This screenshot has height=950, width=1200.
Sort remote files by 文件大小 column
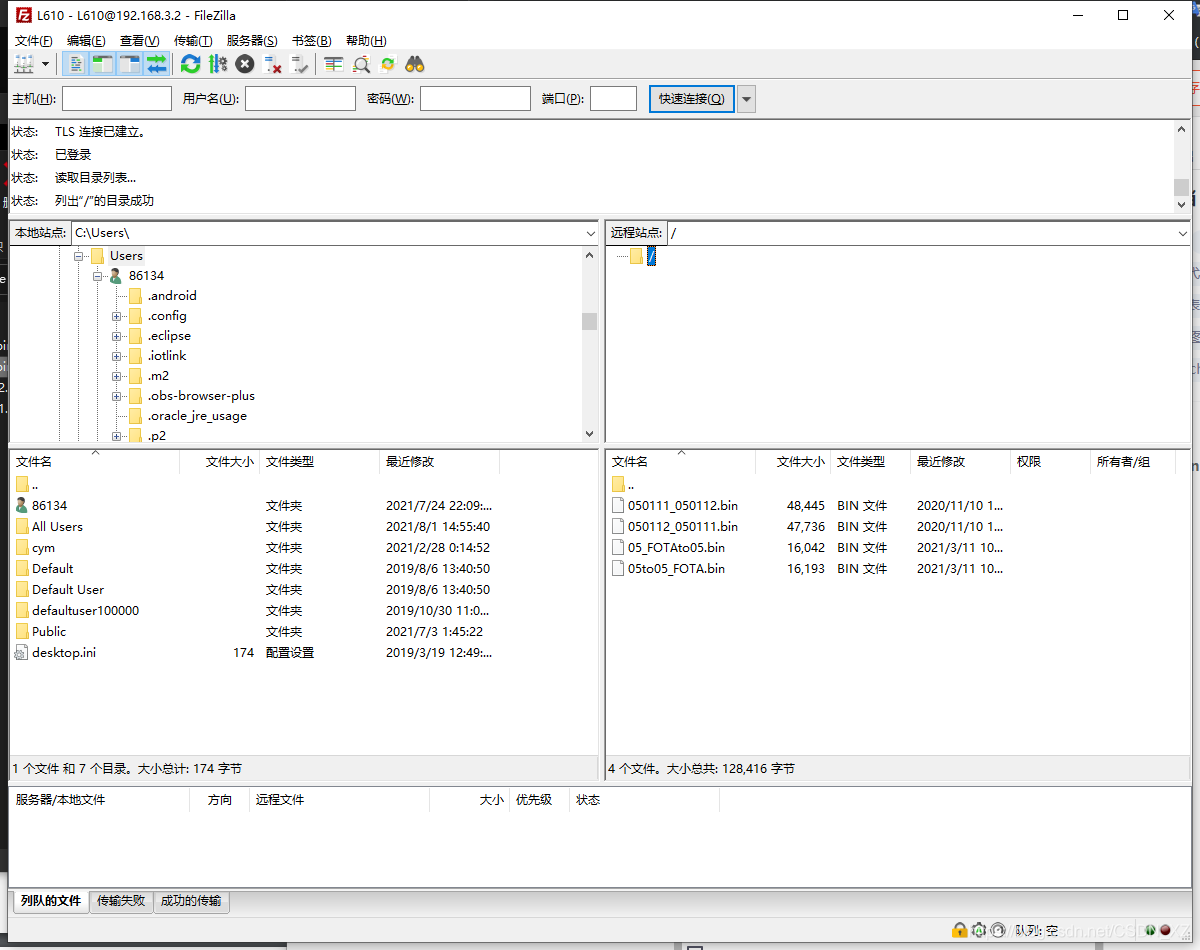(793, 461)
